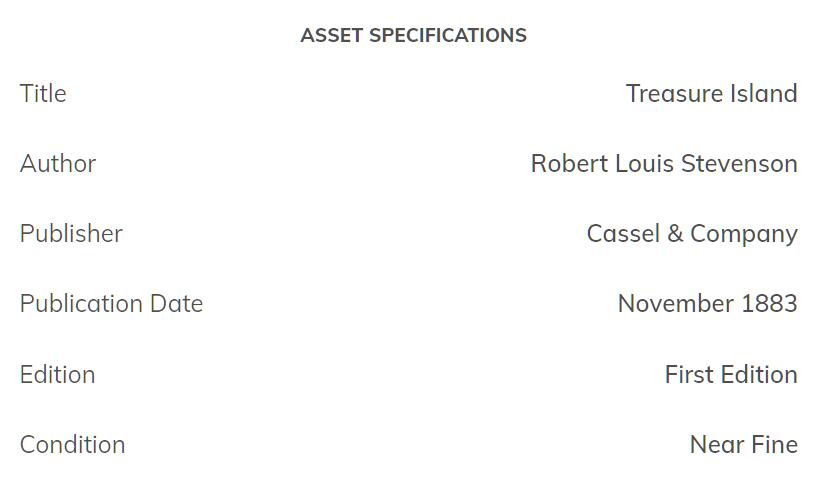Screen dimensions: 836x492
Task: Select the Condition field label
Action: [x=72, y=445]
